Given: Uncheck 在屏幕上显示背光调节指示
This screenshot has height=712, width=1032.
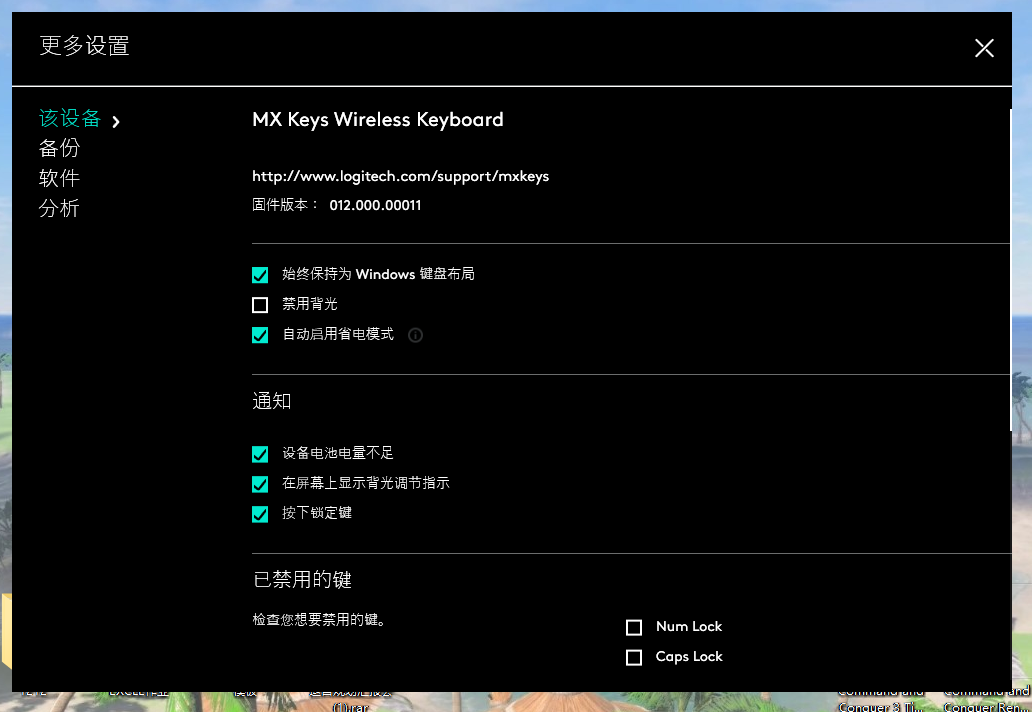Looking at the screenshot, I should [x=260, y=484].
